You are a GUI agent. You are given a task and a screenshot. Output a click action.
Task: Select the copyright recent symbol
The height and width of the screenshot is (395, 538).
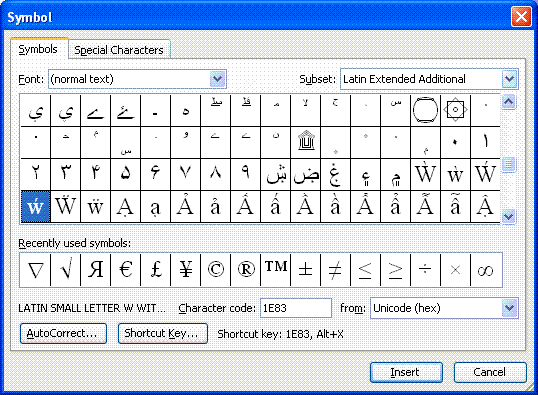coord(215,270)
